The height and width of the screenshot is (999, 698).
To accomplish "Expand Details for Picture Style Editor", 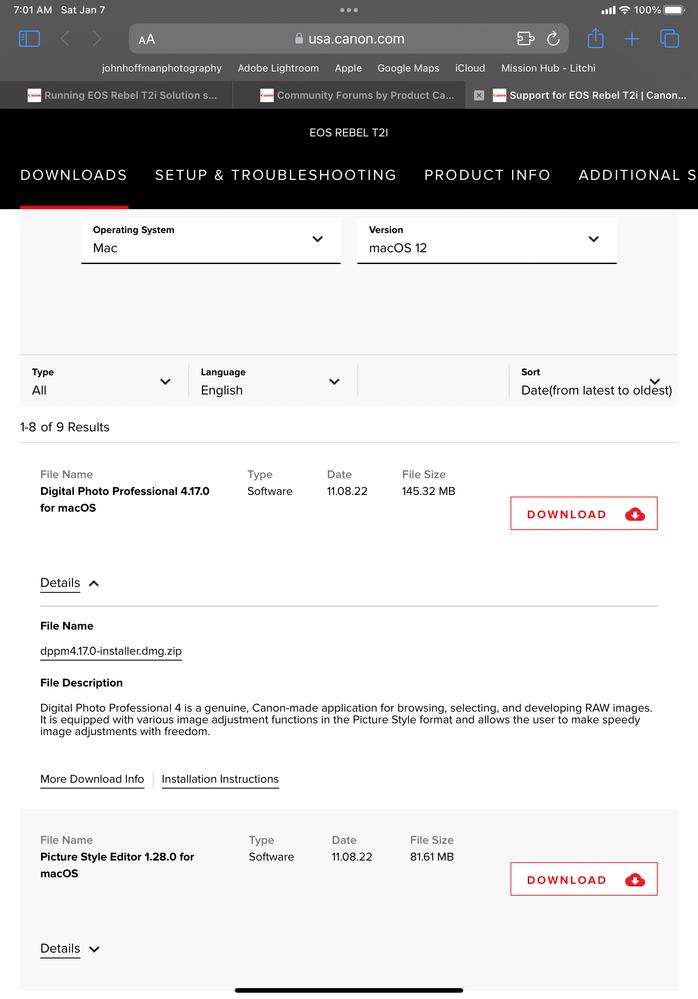I will tap(70, 949).
